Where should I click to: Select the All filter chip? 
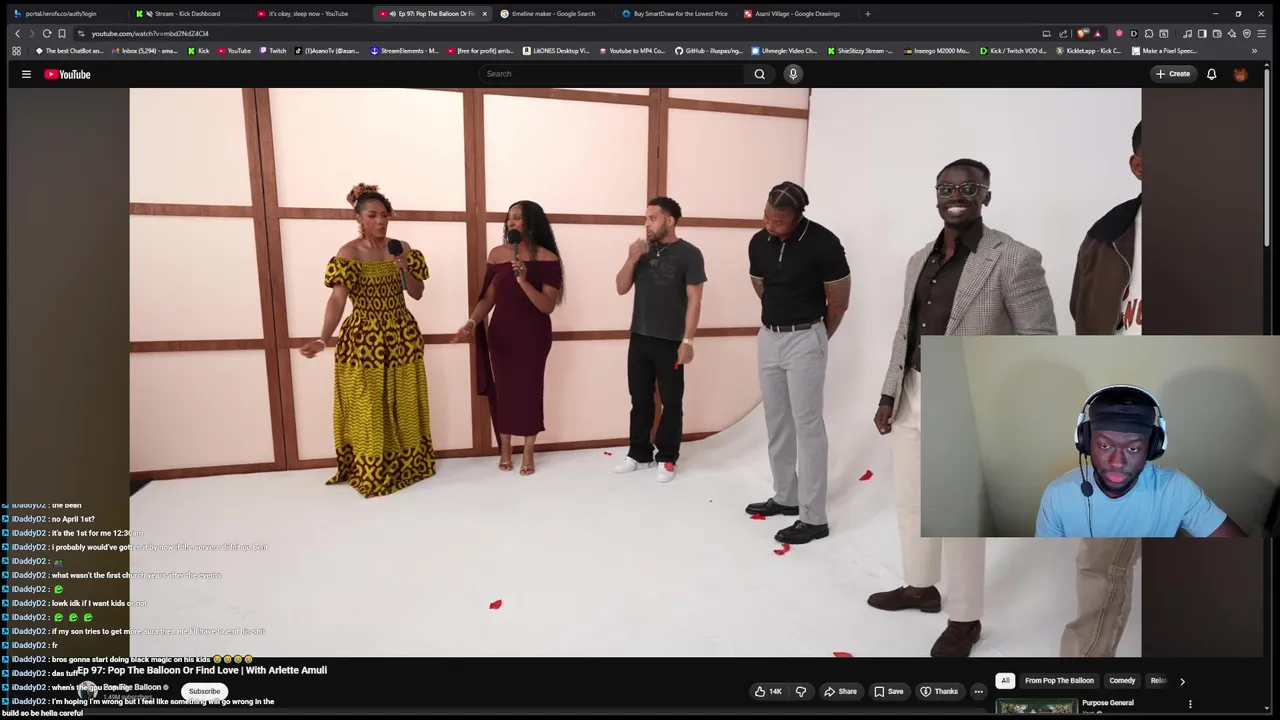pyautogui.click(x=1005, y=681)
